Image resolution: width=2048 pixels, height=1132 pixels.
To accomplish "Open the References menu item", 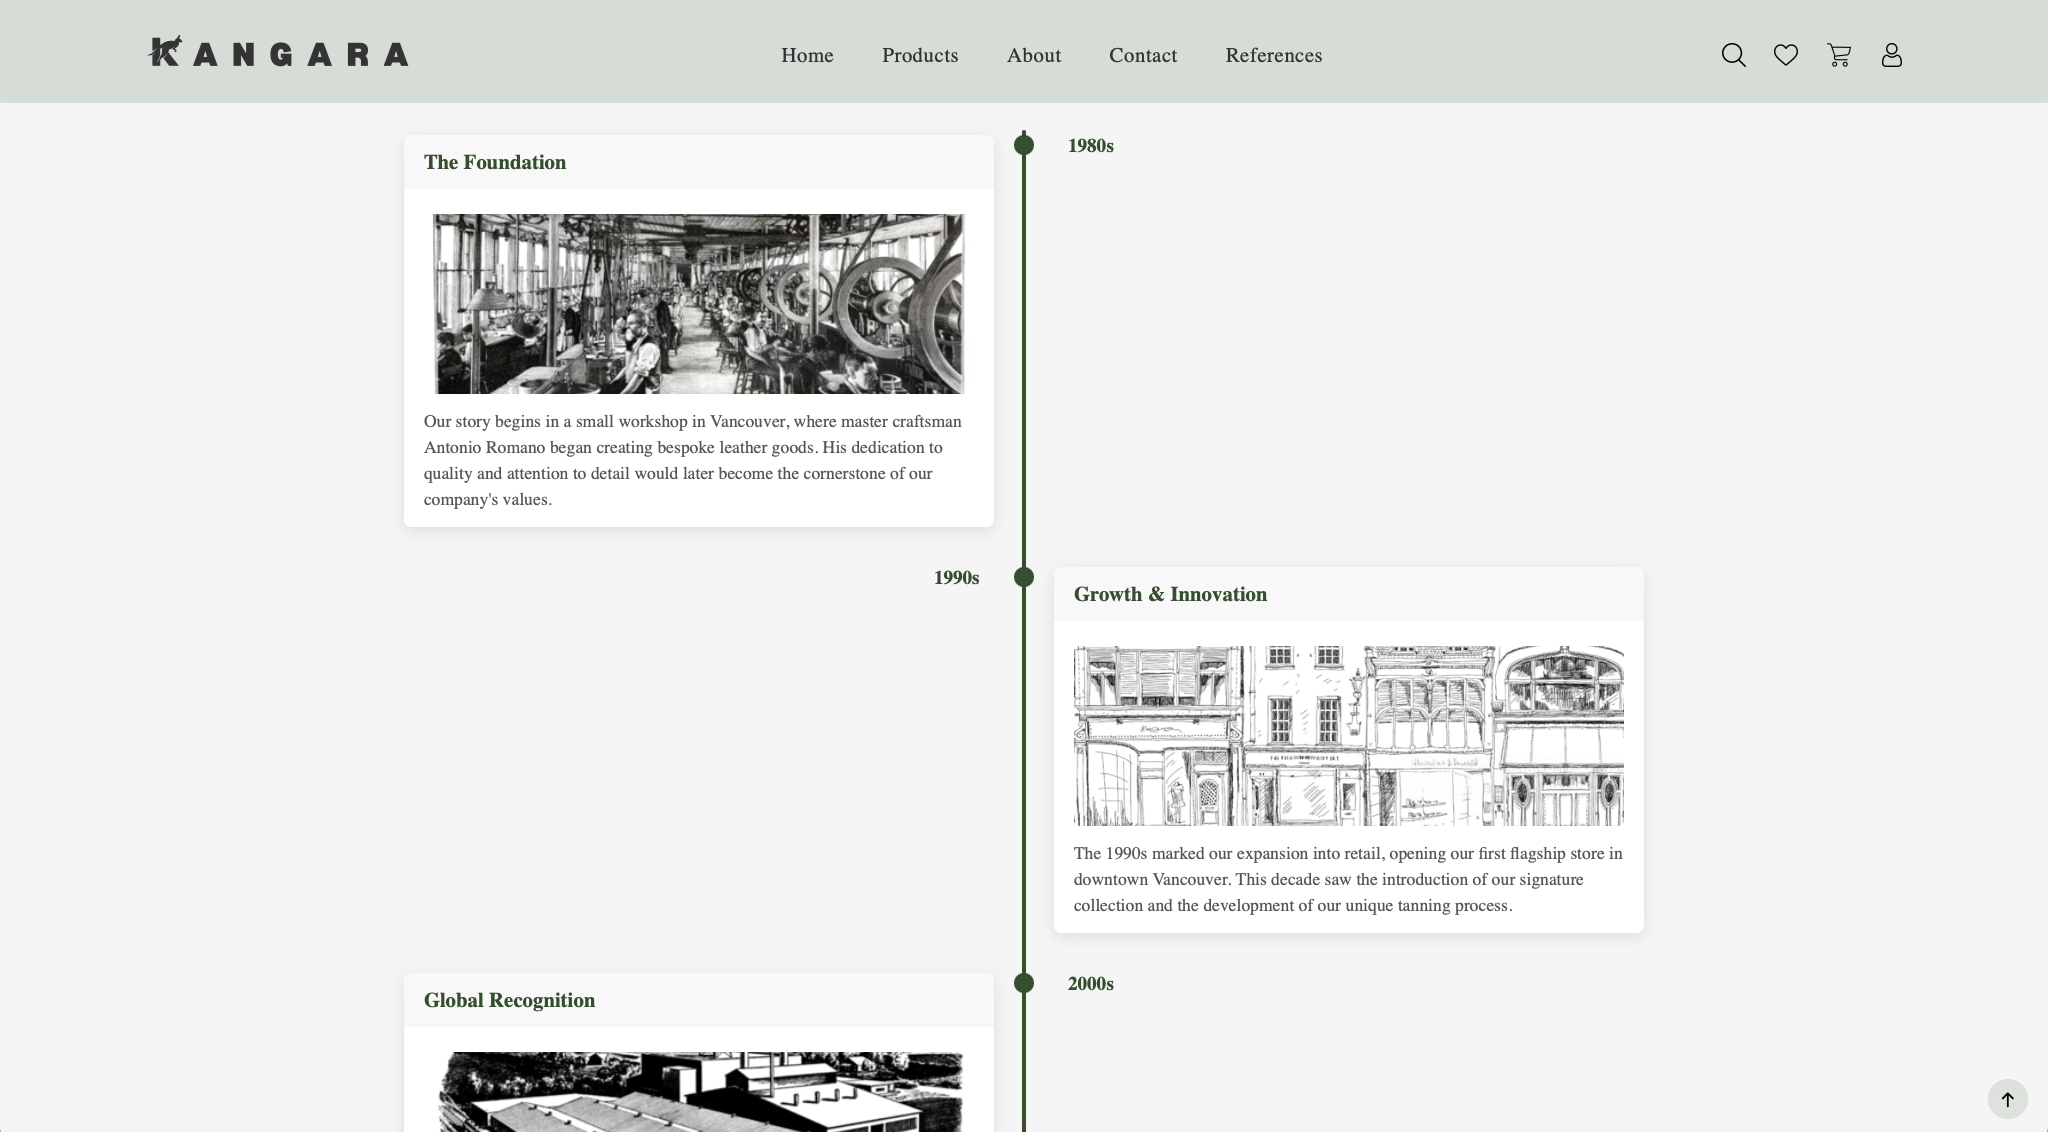I will pyautogui.click(x=1274, y=55).
